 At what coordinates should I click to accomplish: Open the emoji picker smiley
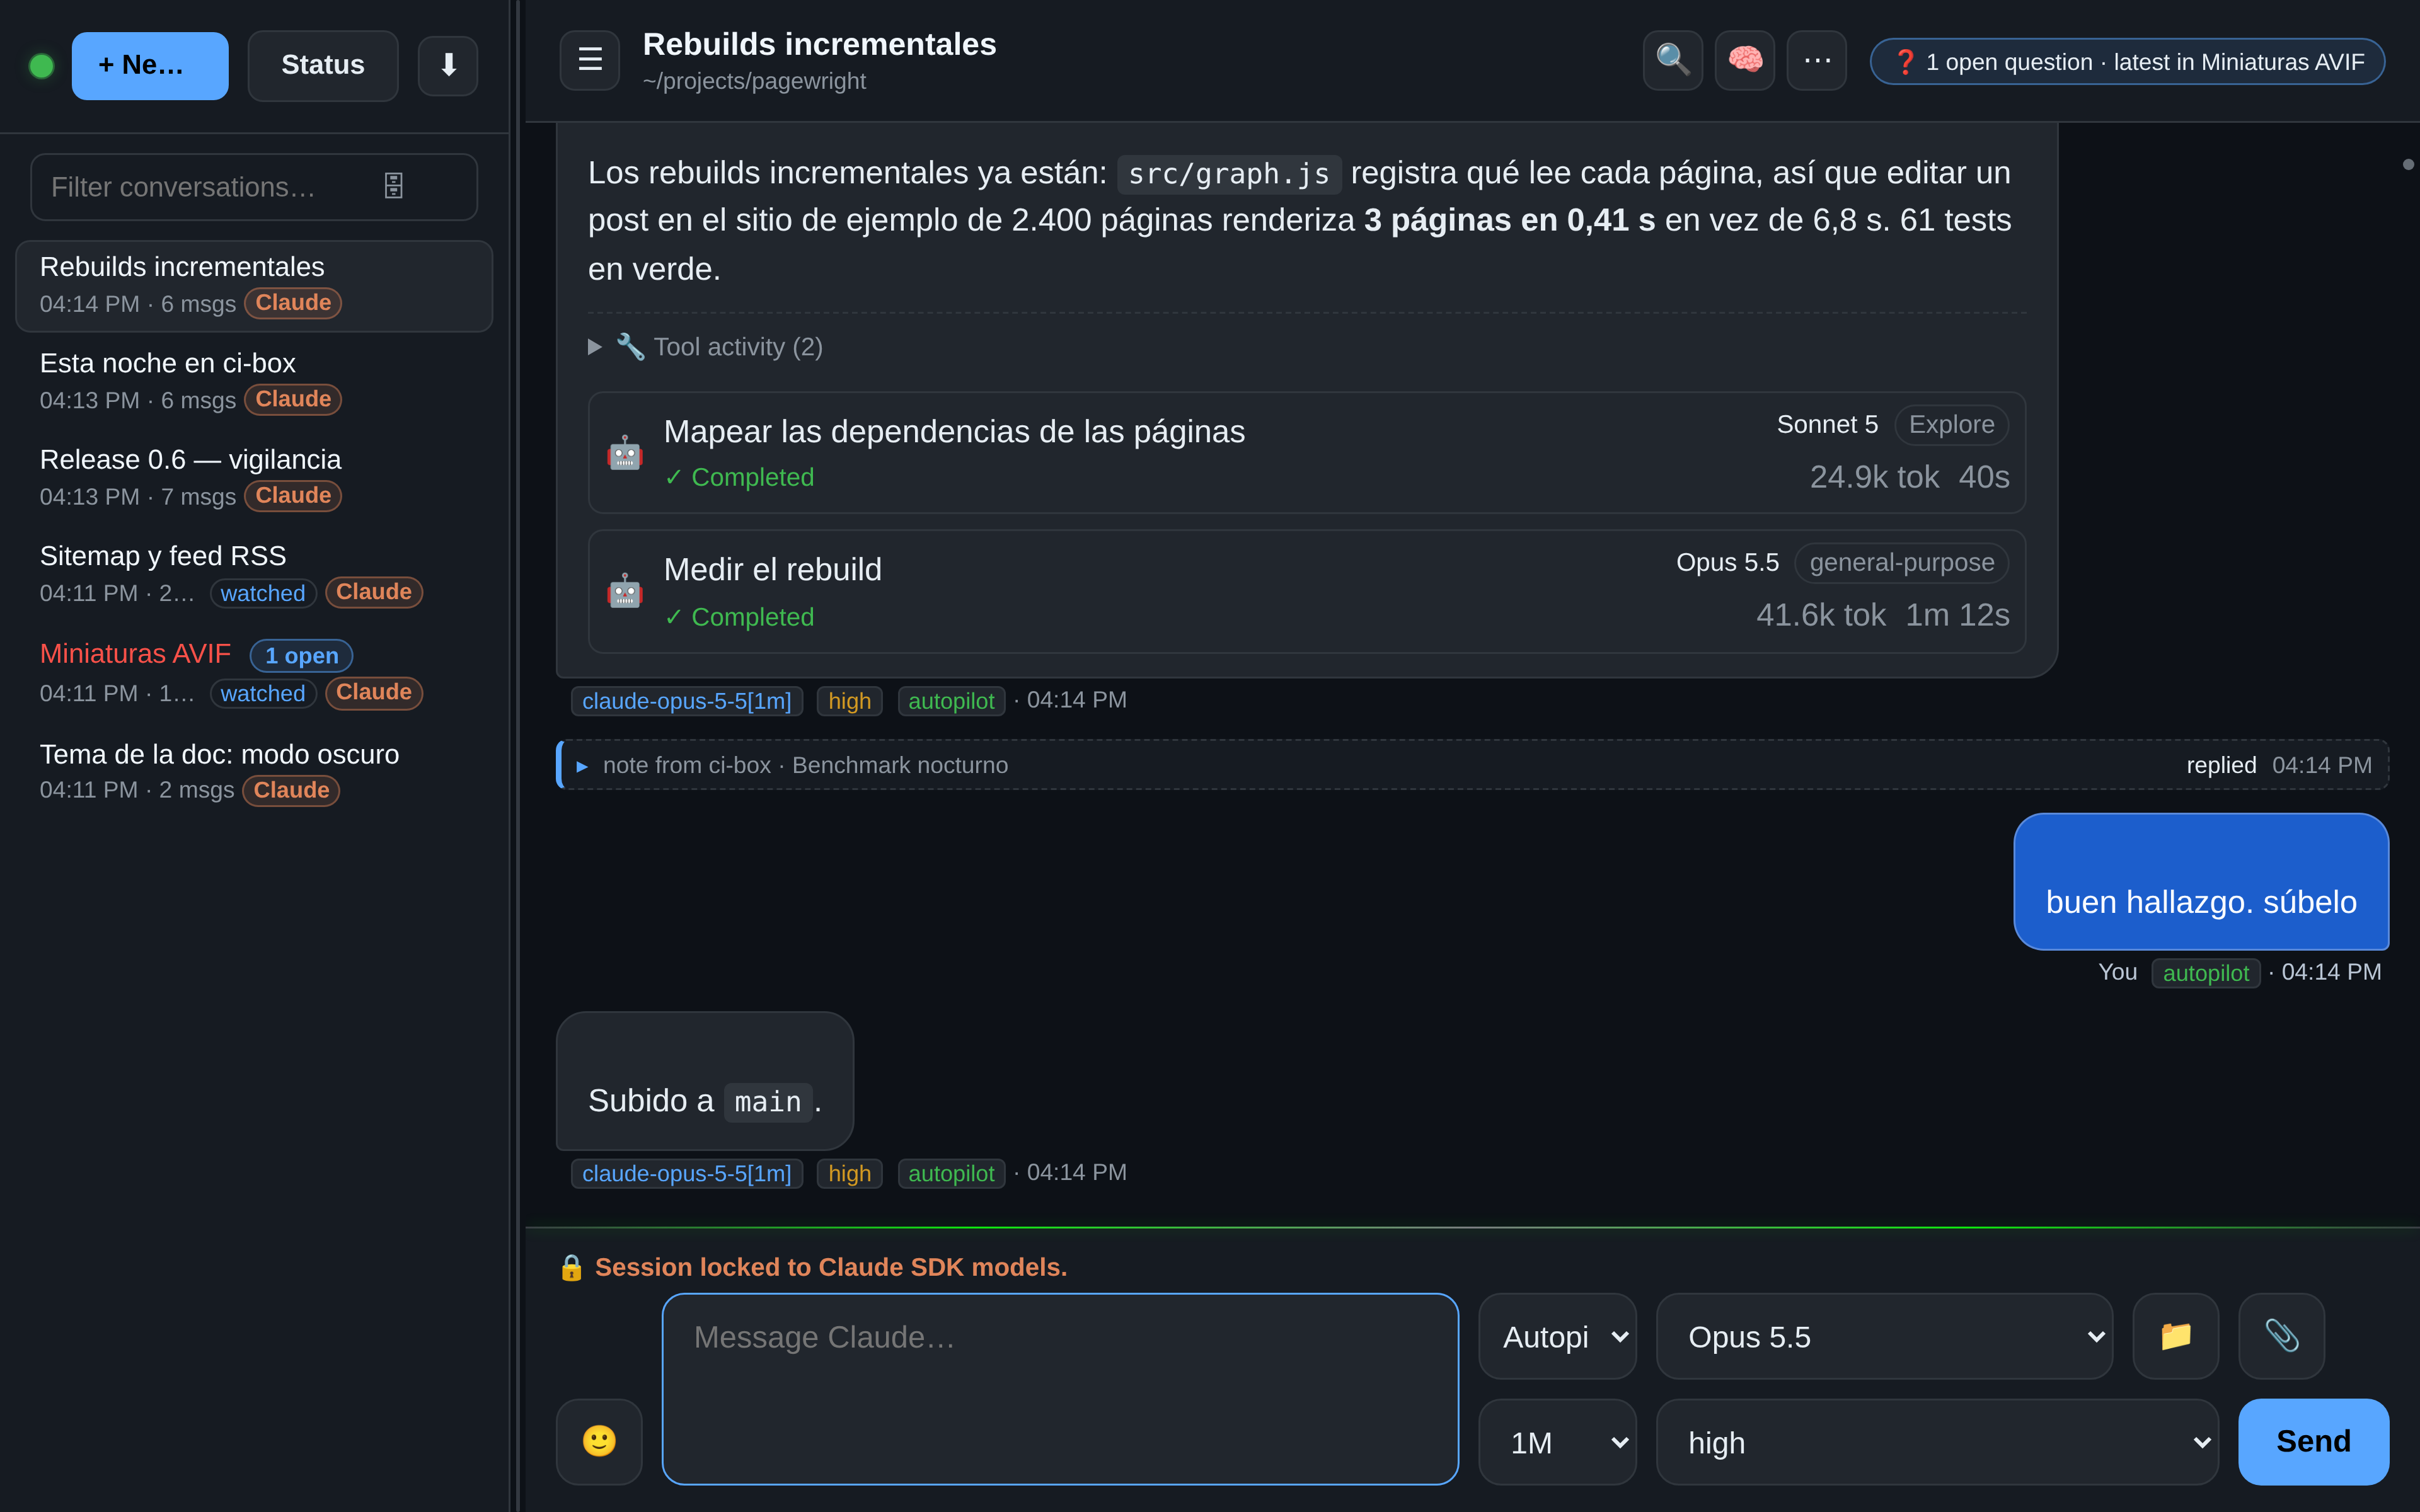(x=599, y=1441)
